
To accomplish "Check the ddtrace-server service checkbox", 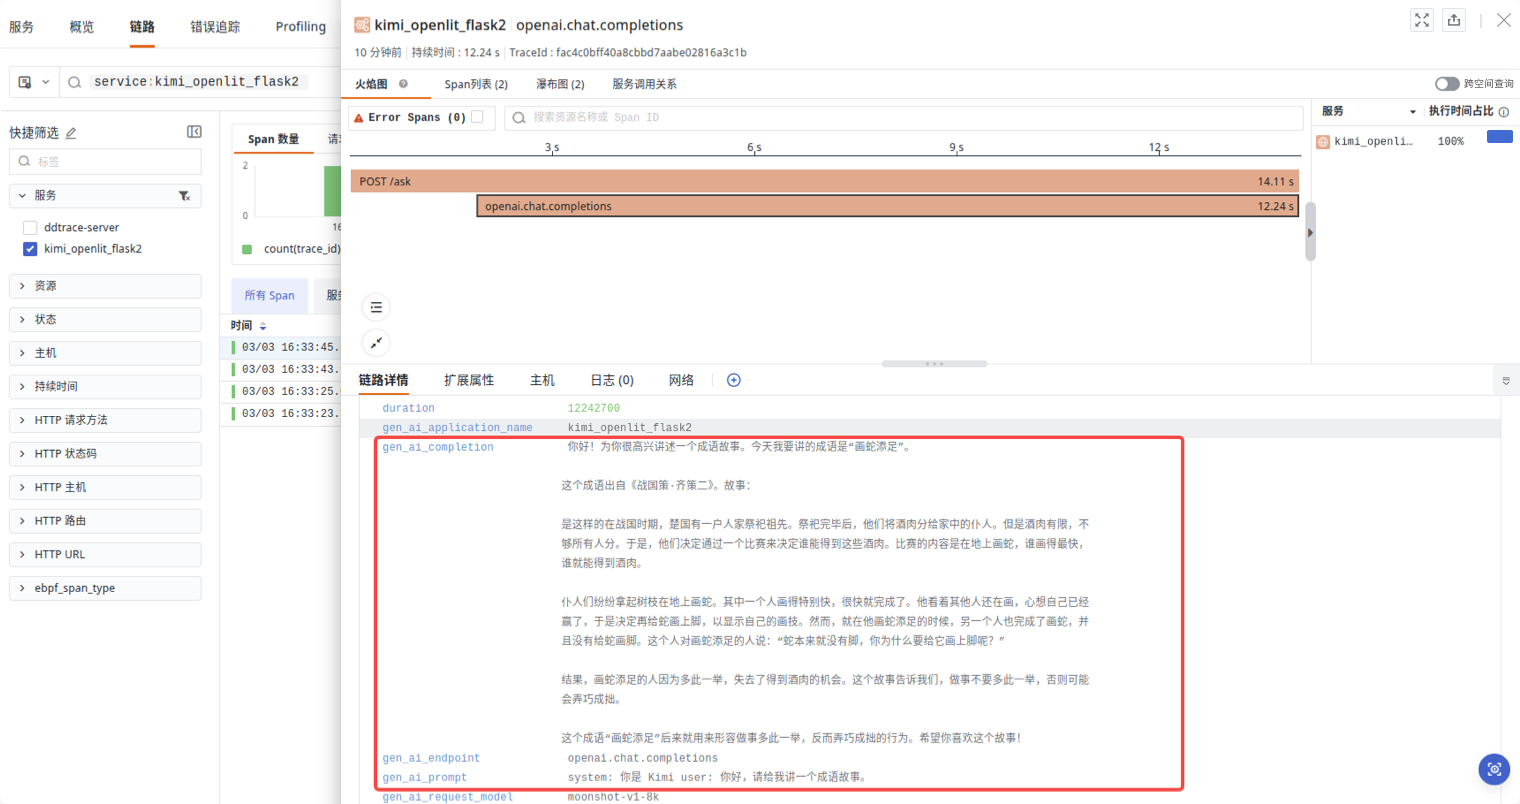I will click(30, 228).
